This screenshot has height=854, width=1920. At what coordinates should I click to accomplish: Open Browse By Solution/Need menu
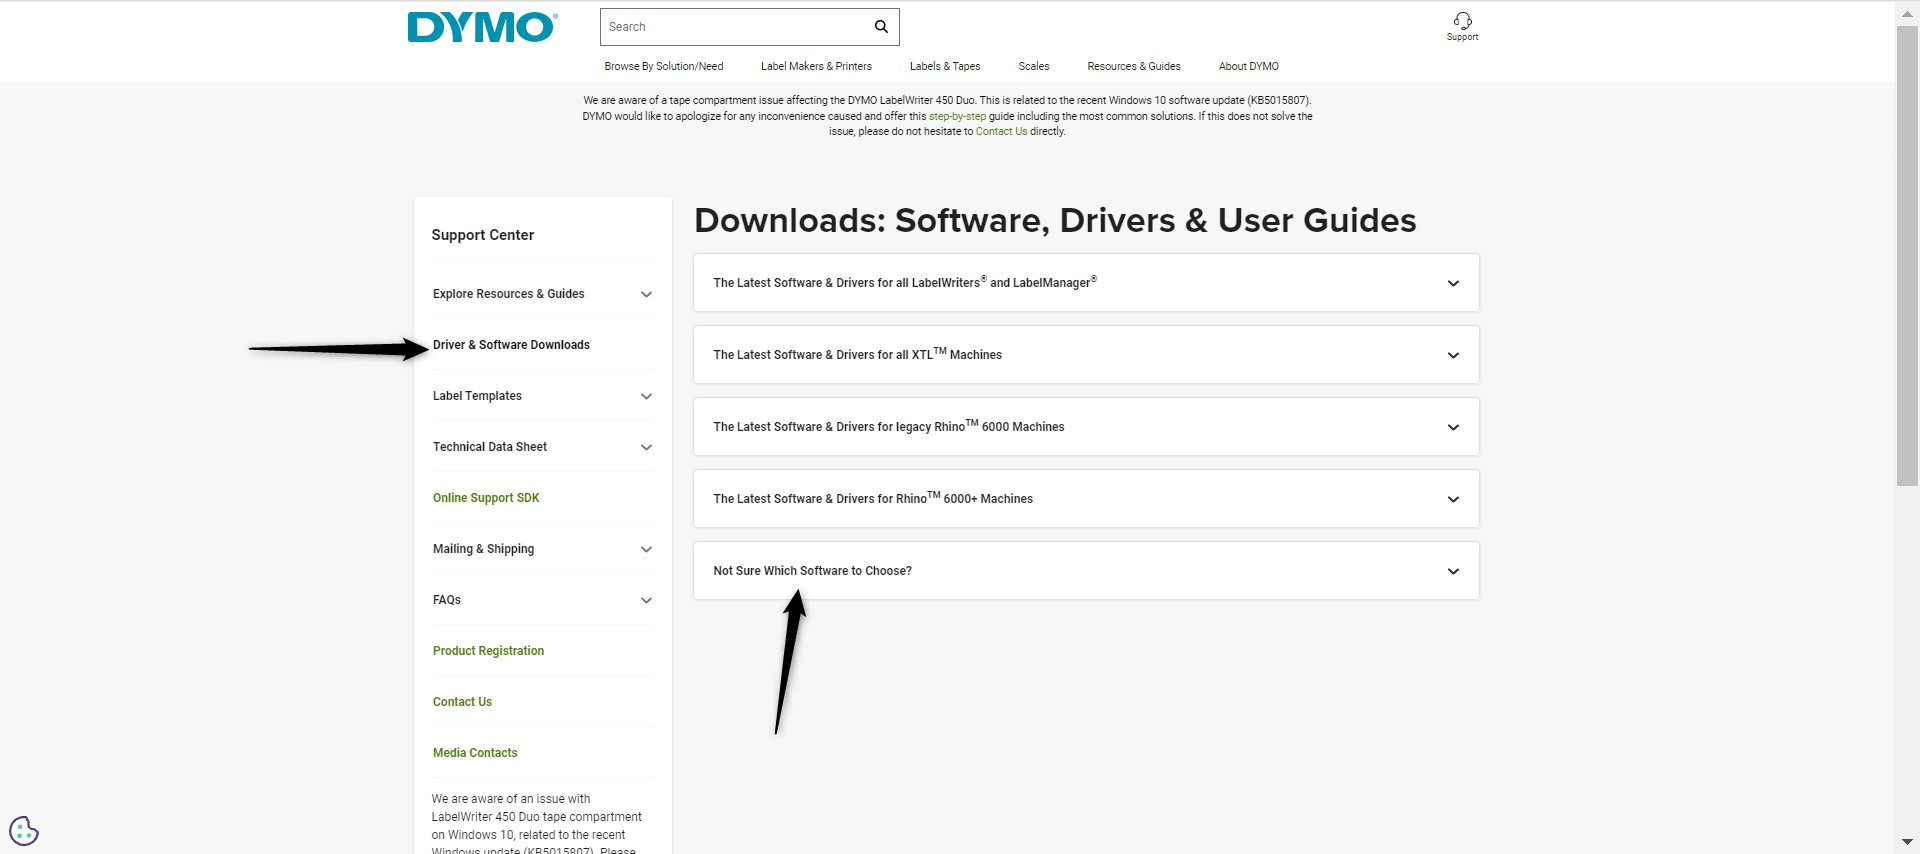click(x=664, y=66)
